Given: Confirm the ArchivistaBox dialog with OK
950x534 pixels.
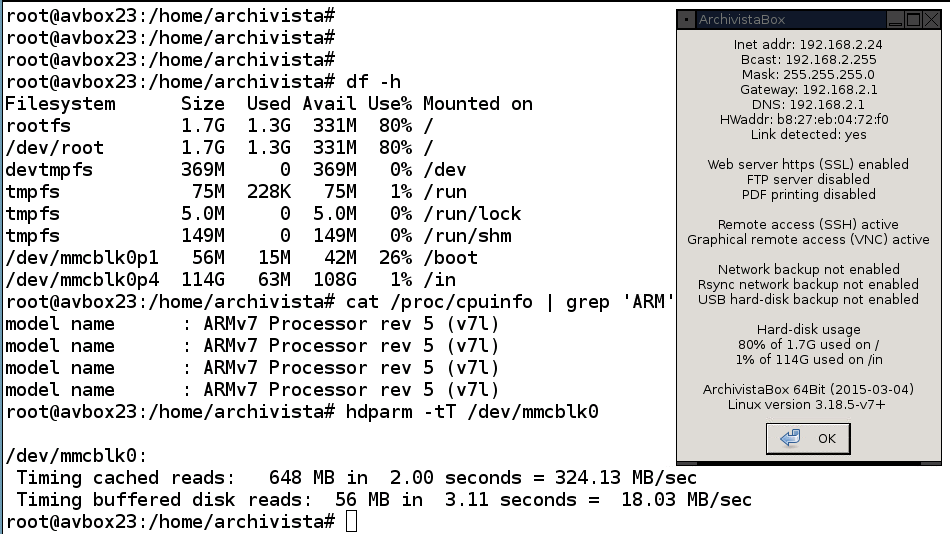Looking at the screenshot, I should (808, 438).
